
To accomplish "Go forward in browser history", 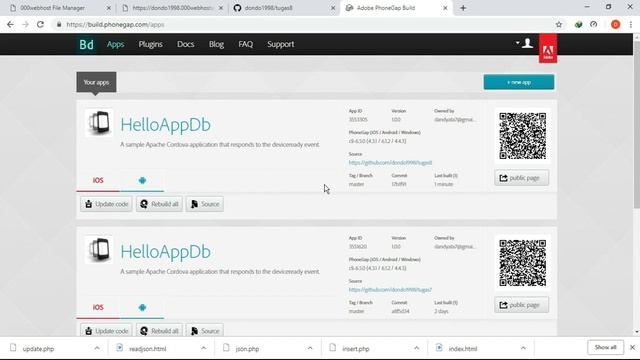I will pyautogui.click(x=25, y=24).
